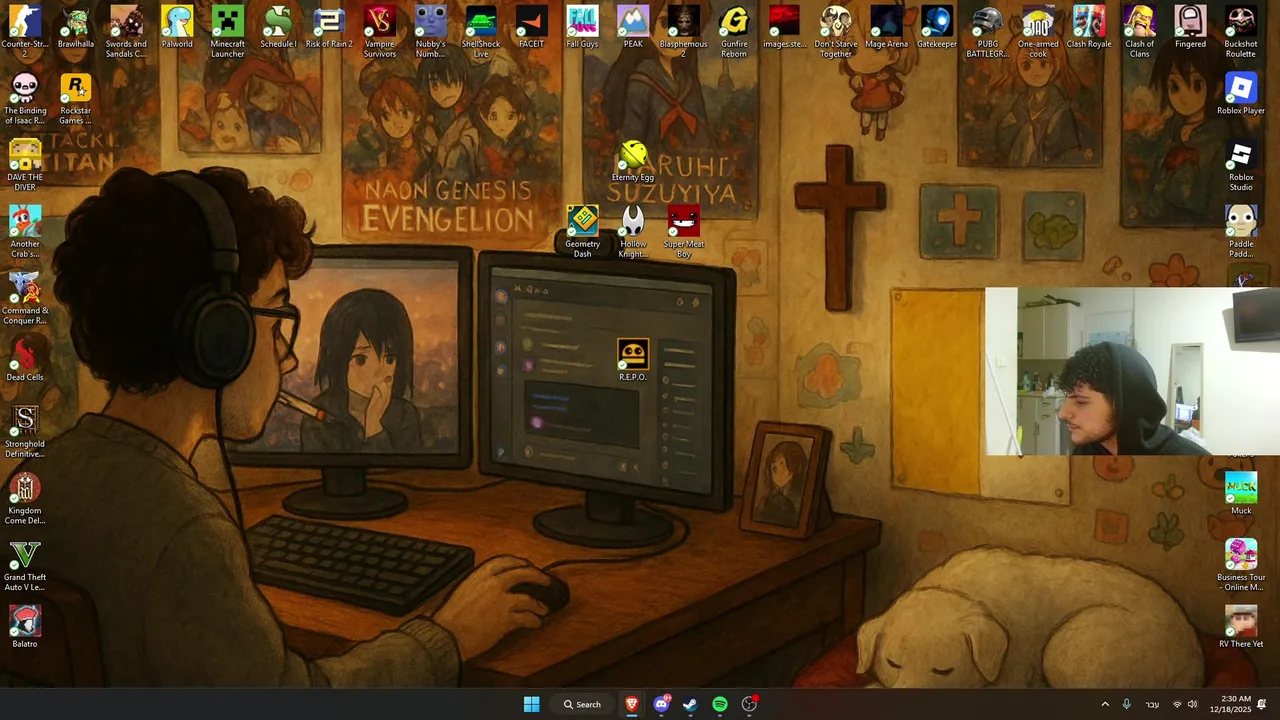This screenshot has height=720, width=1280.
Task: Open Steam from the taskbar
Action: click(690, 704)
